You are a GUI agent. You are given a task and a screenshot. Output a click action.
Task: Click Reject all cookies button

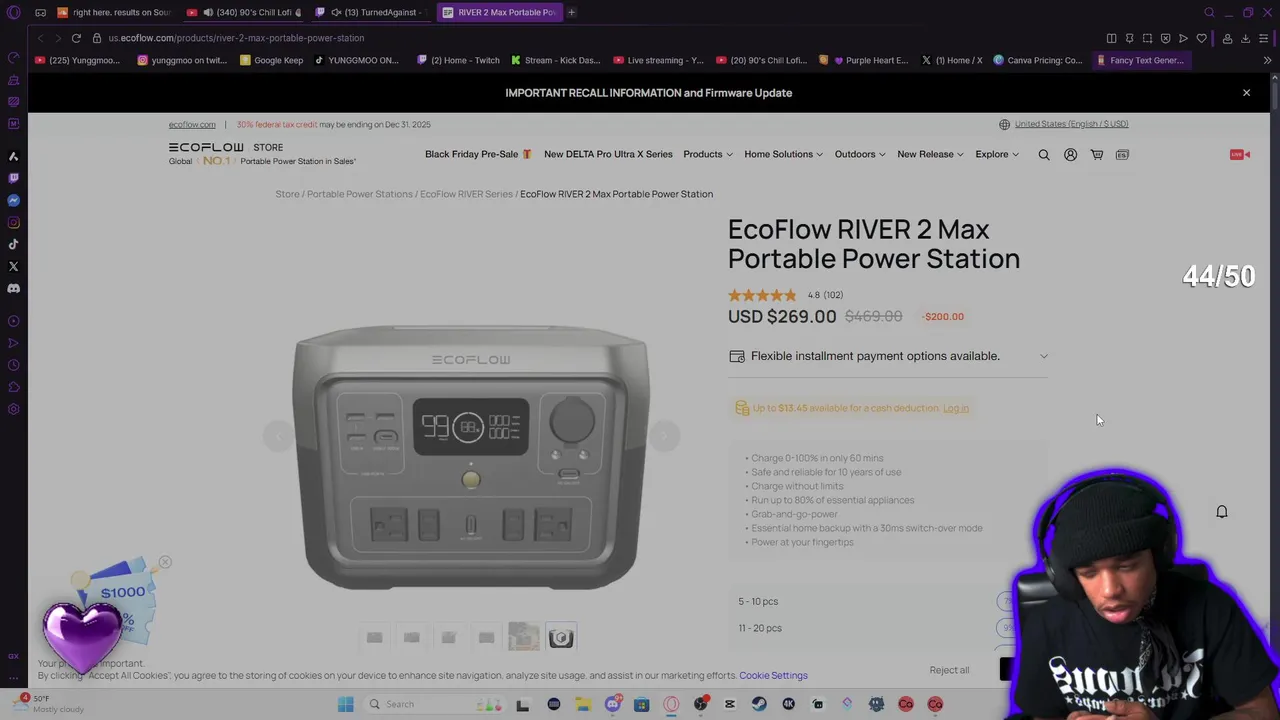pyautogui.click(x=949, y=670)
